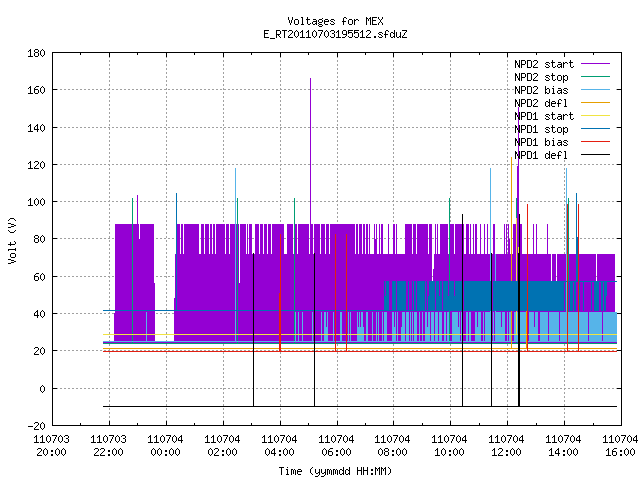Click the NPD2 stop legend label

(541, 77)
